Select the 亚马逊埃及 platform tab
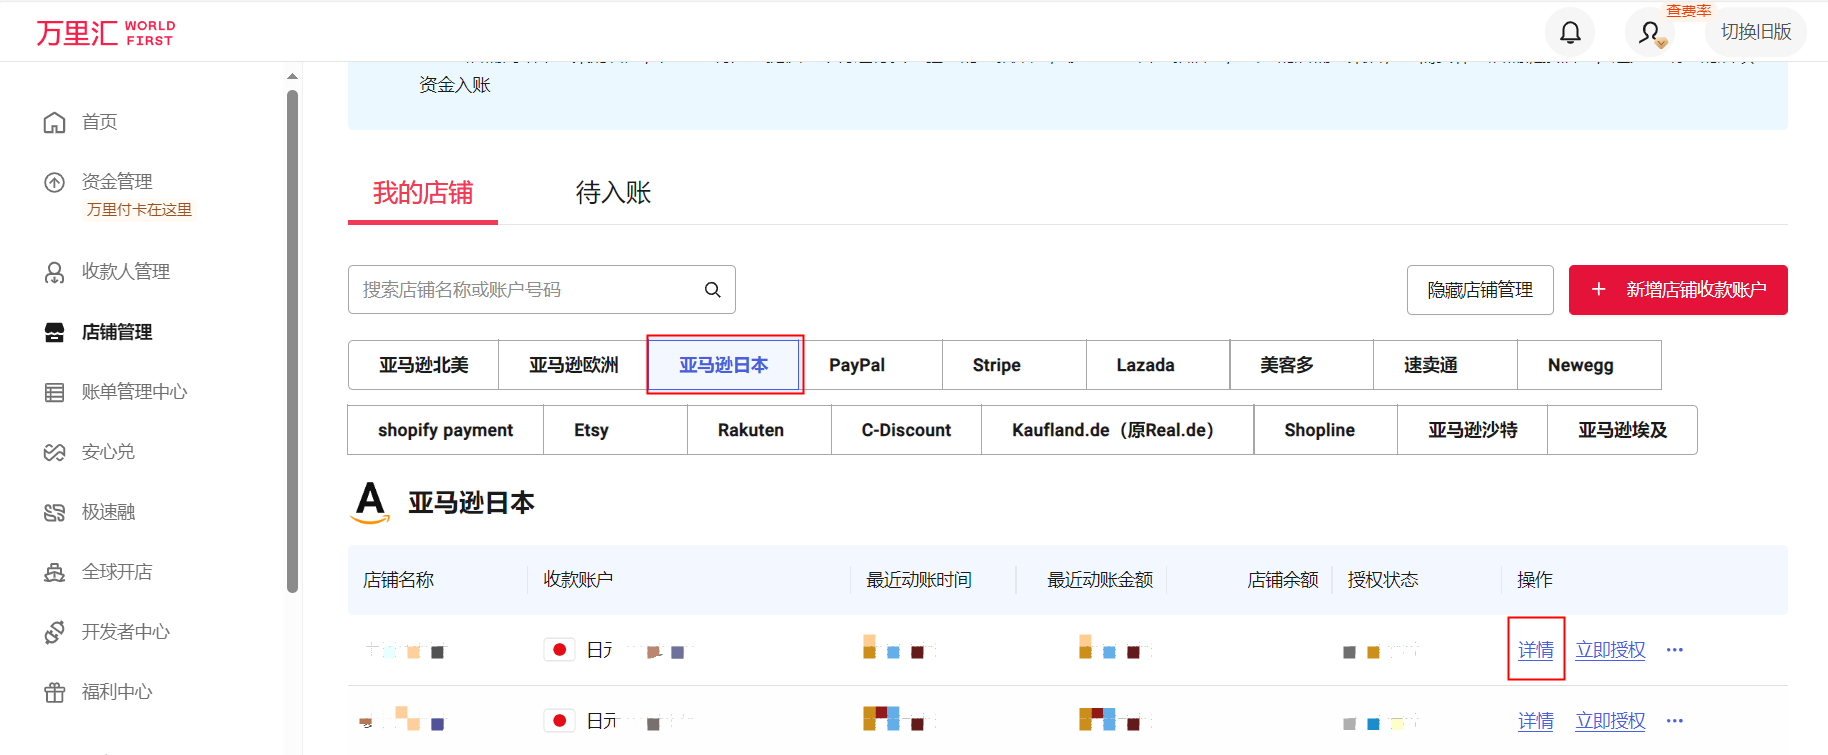 click(x=1623, y=430)
